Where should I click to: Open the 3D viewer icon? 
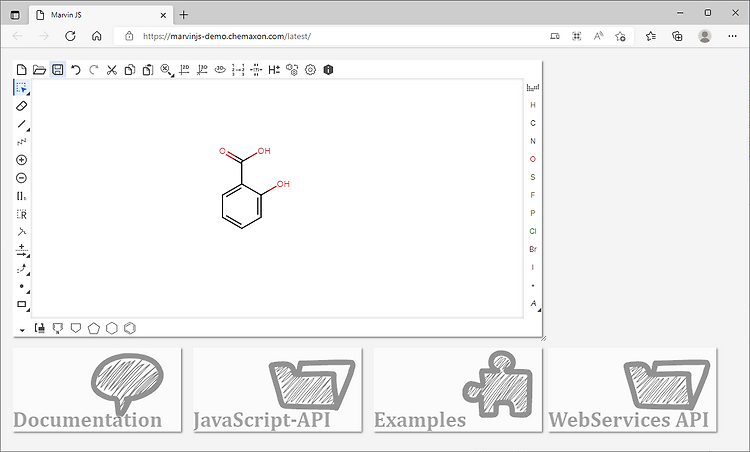(220, 70)
